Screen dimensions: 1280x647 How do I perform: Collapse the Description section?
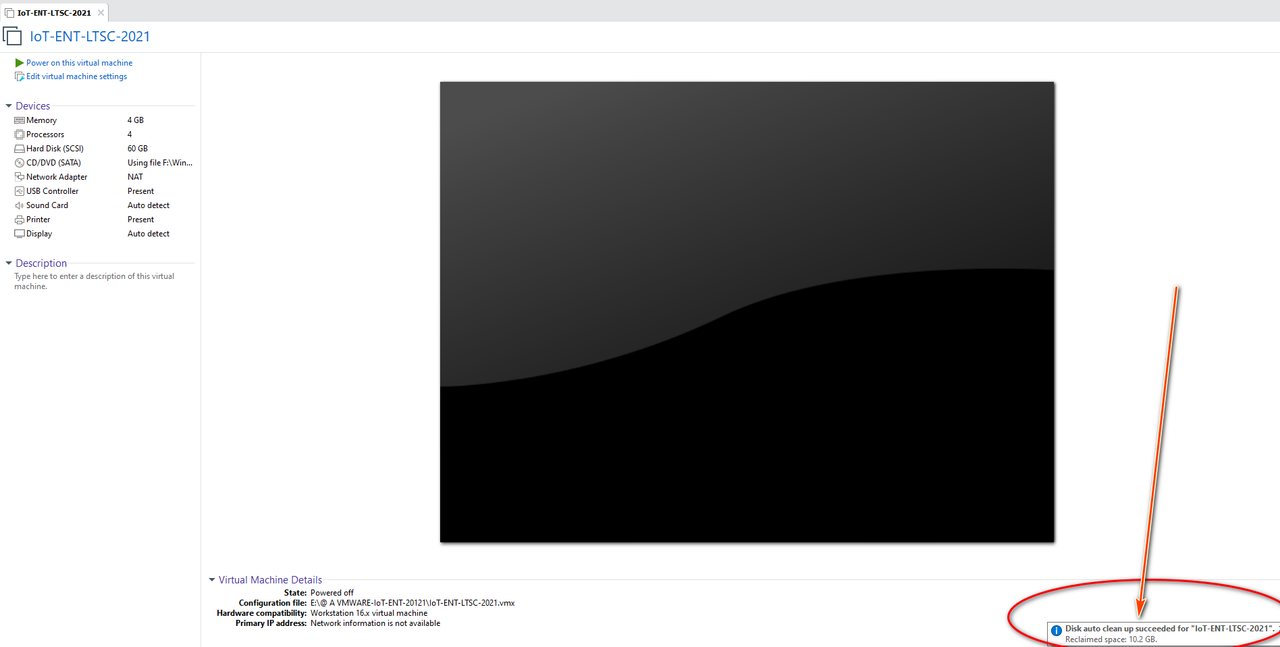click(9, 263)
